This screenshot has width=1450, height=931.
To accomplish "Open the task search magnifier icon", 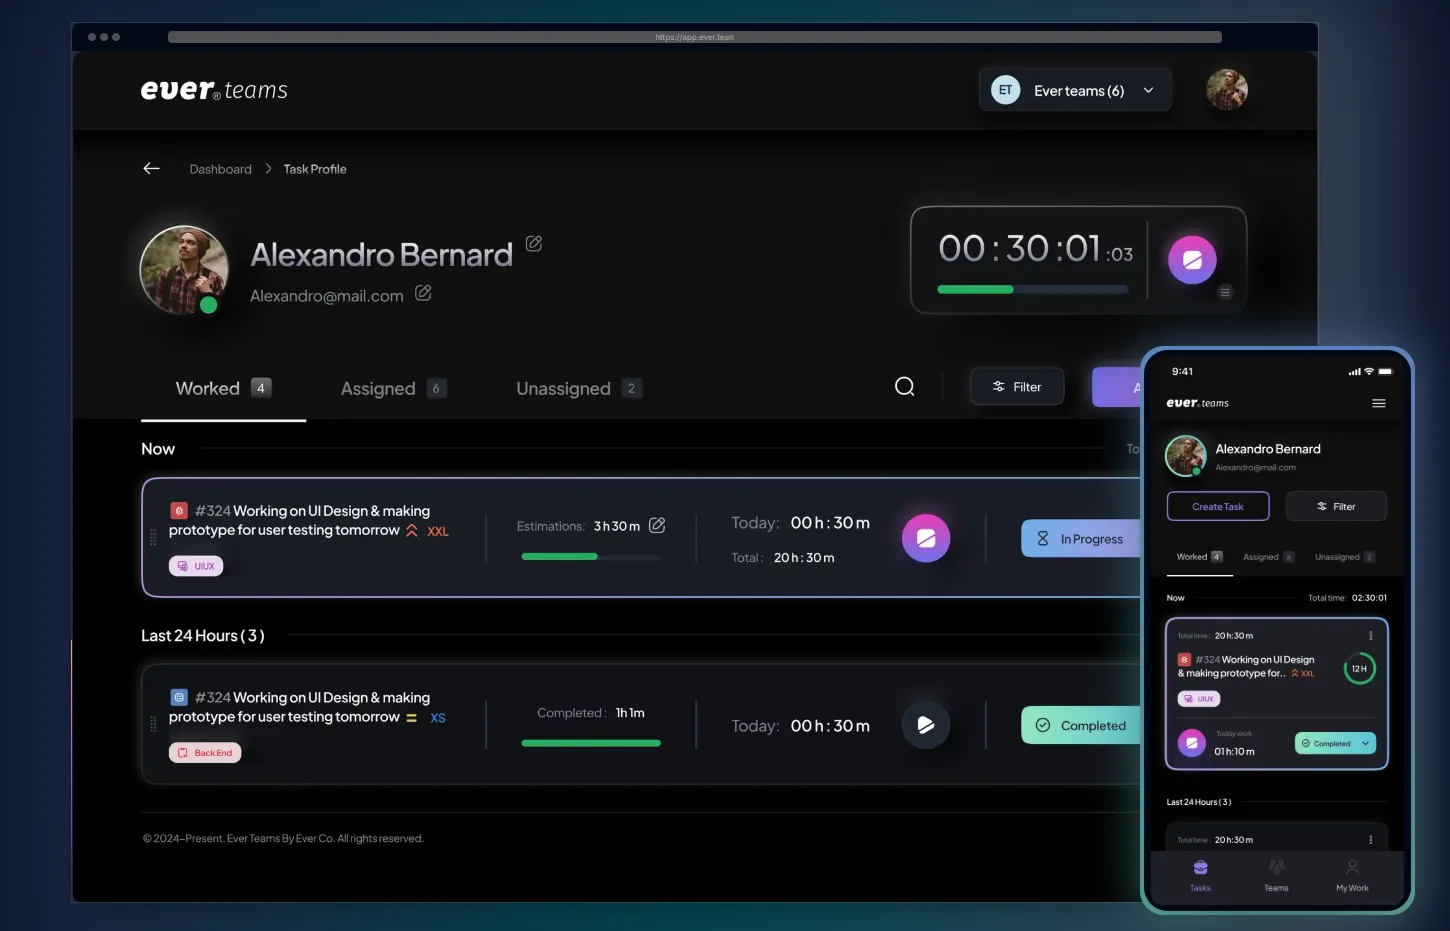I will click(905, 386).
